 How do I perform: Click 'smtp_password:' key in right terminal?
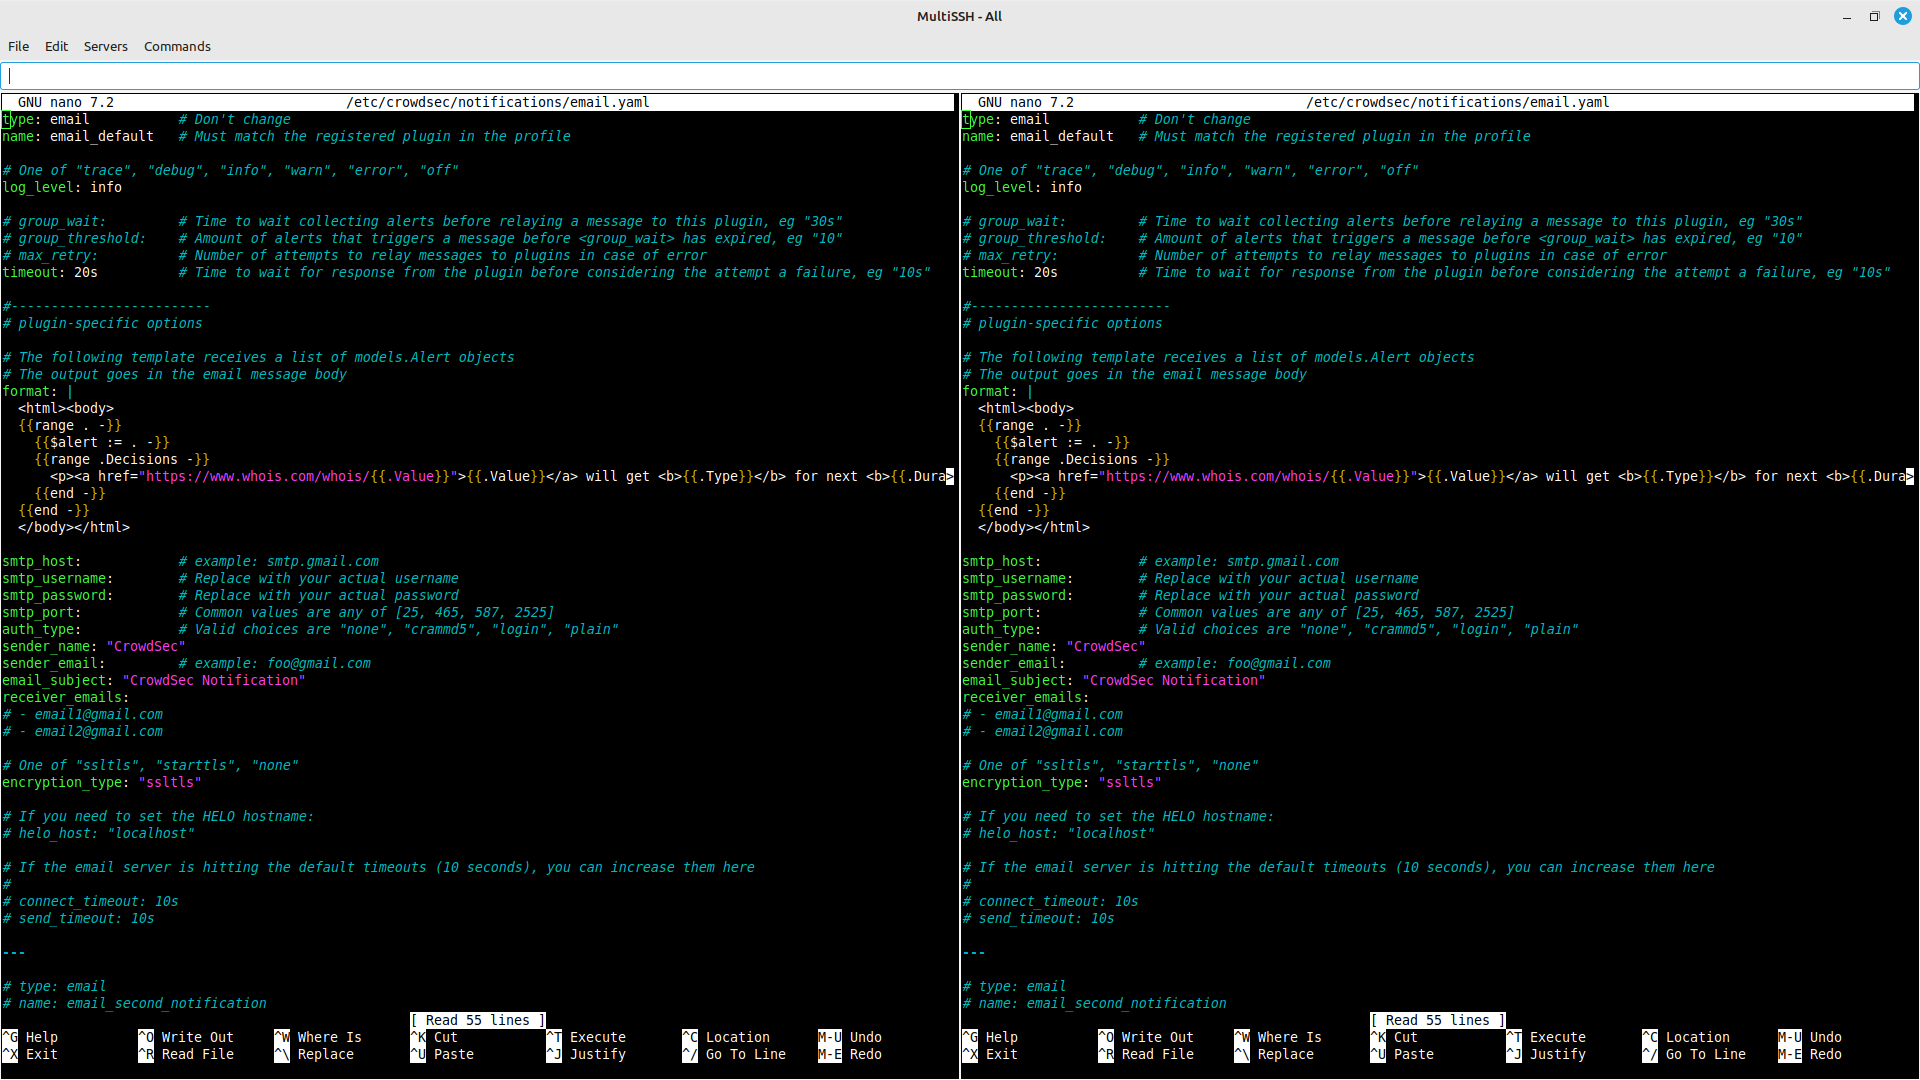(x=1018, y=595)
